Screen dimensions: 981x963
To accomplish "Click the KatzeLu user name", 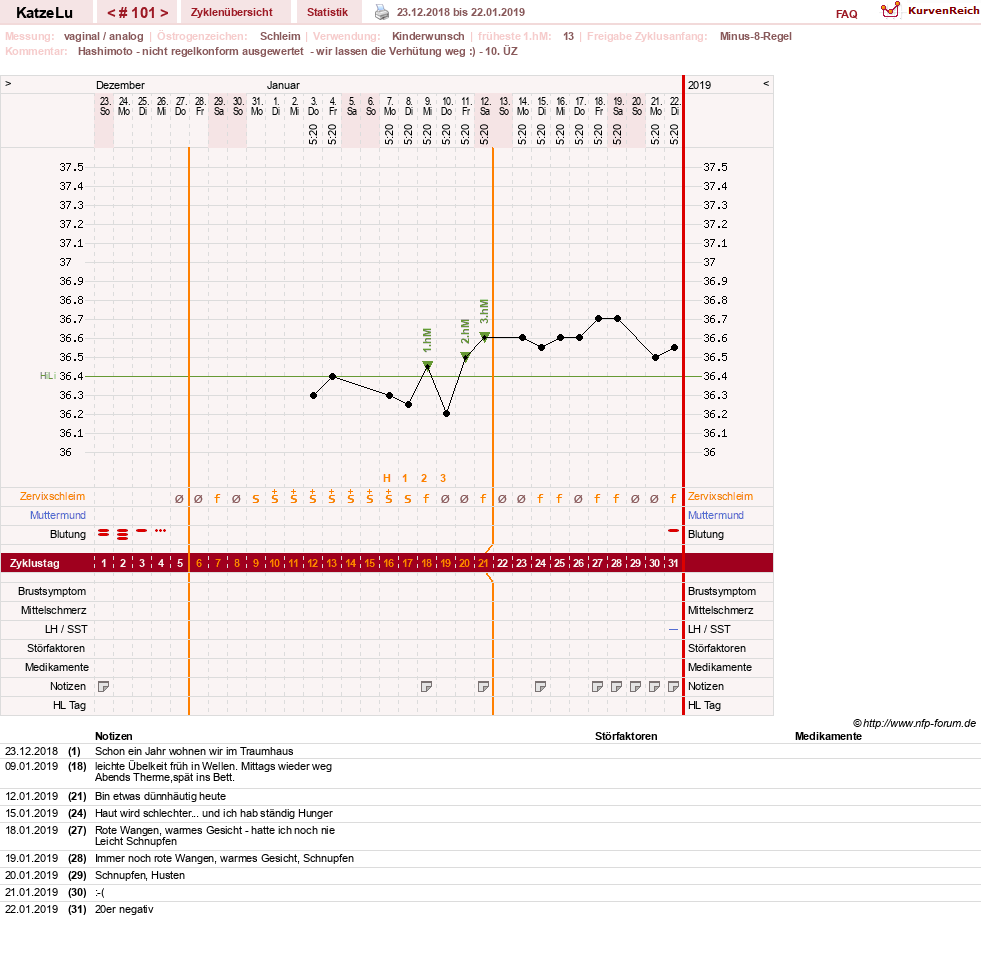I will pos(44,13).
